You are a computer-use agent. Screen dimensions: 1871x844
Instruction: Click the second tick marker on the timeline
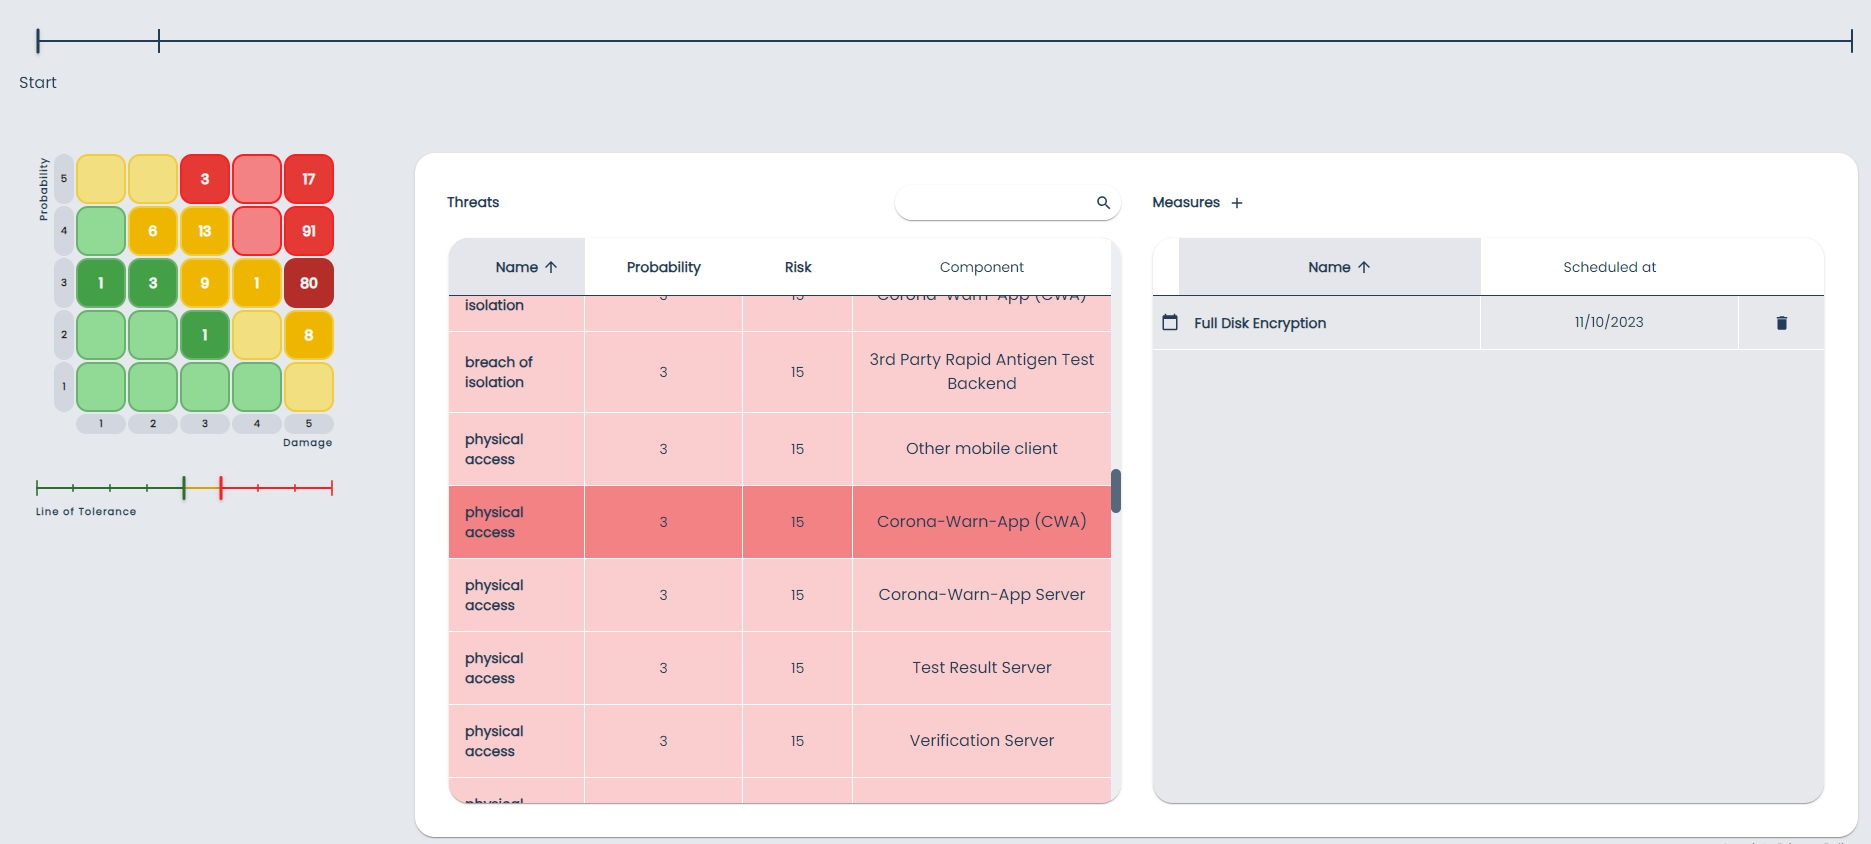click(159, 41)
